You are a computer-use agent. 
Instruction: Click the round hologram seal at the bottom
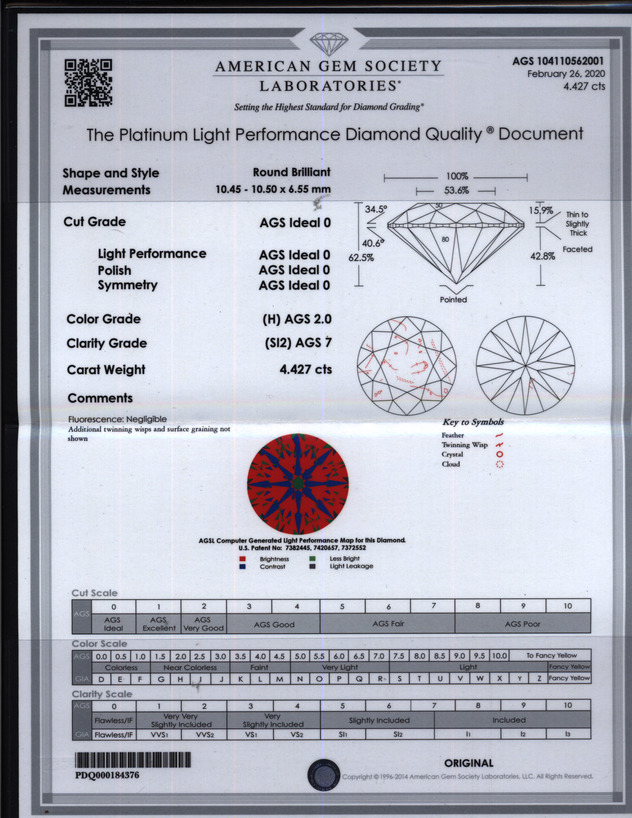(x=324, y=773)
